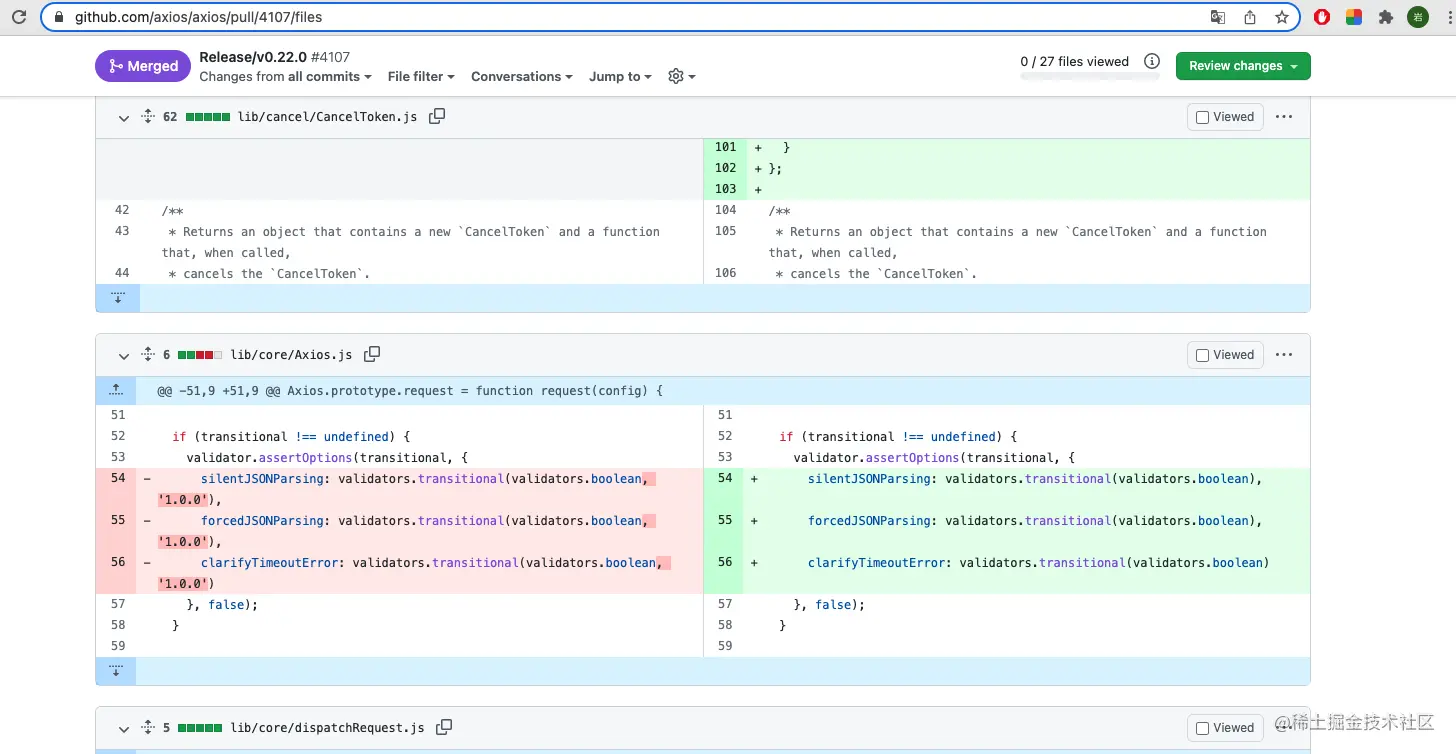Open the Jump to menu
The height and width of the screenshot is (754, 1456).
pos(620,76)
